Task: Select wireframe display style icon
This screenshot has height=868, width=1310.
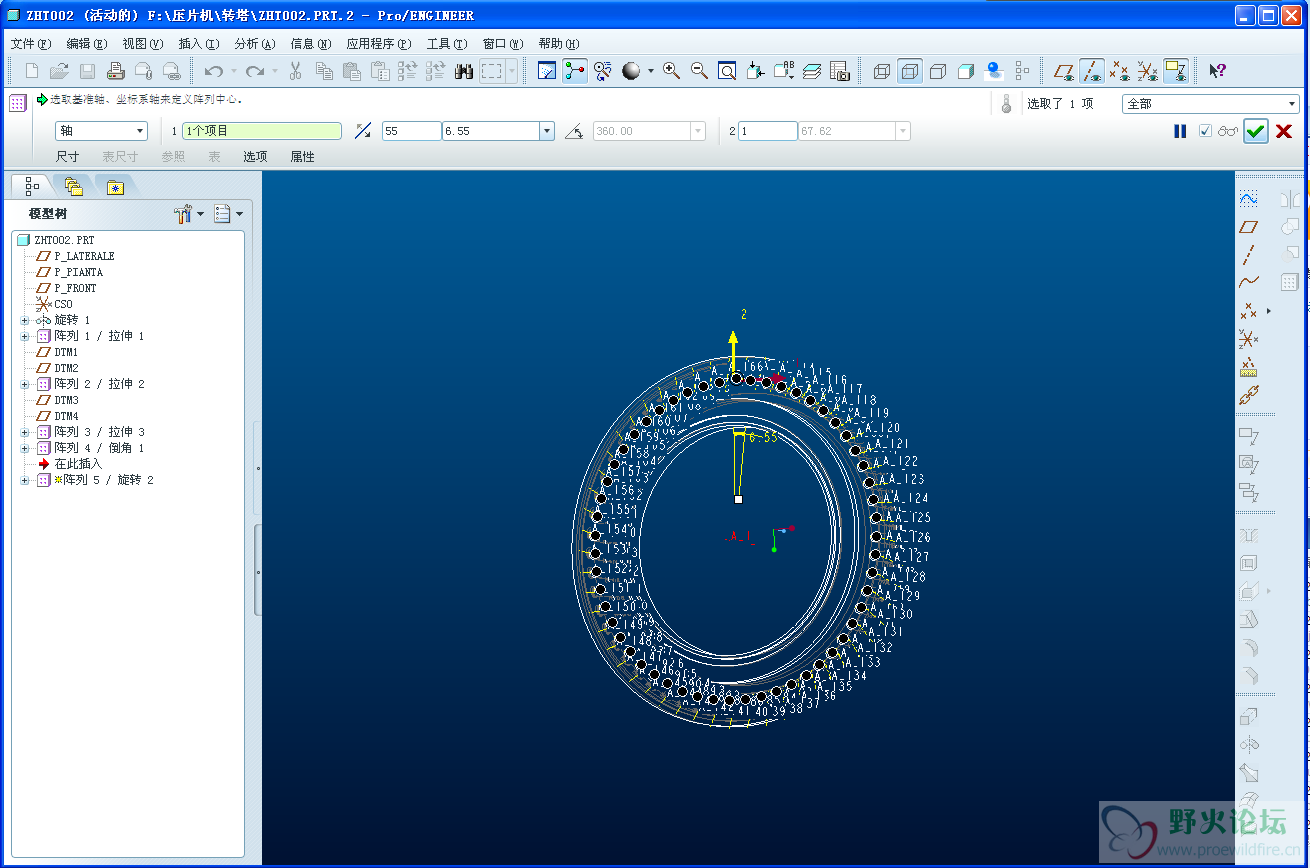Action: coord(882,71)
